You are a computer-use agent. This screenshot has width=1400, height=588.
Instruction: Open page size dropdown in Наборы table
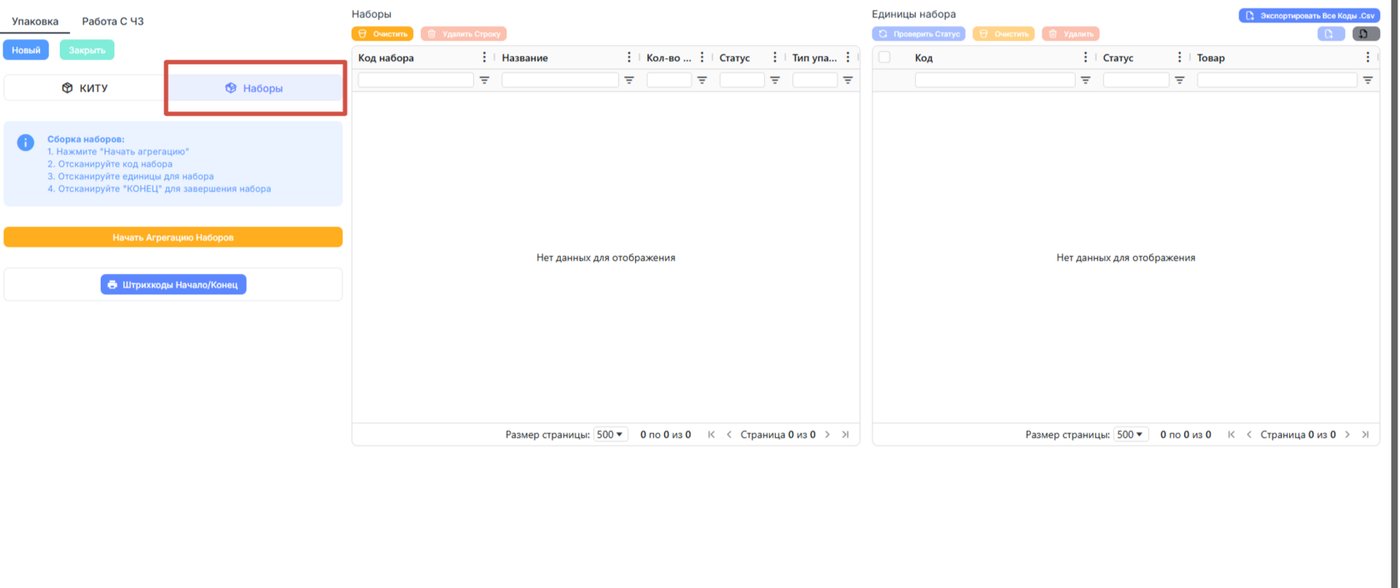pos(610,435)
